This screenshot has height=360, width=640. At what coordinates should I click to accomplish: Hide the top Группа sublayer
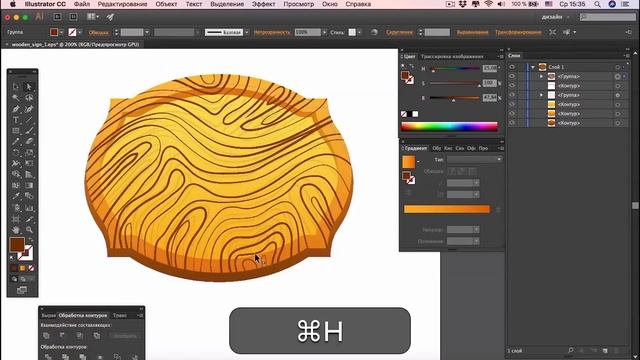(x=512, y=76)
